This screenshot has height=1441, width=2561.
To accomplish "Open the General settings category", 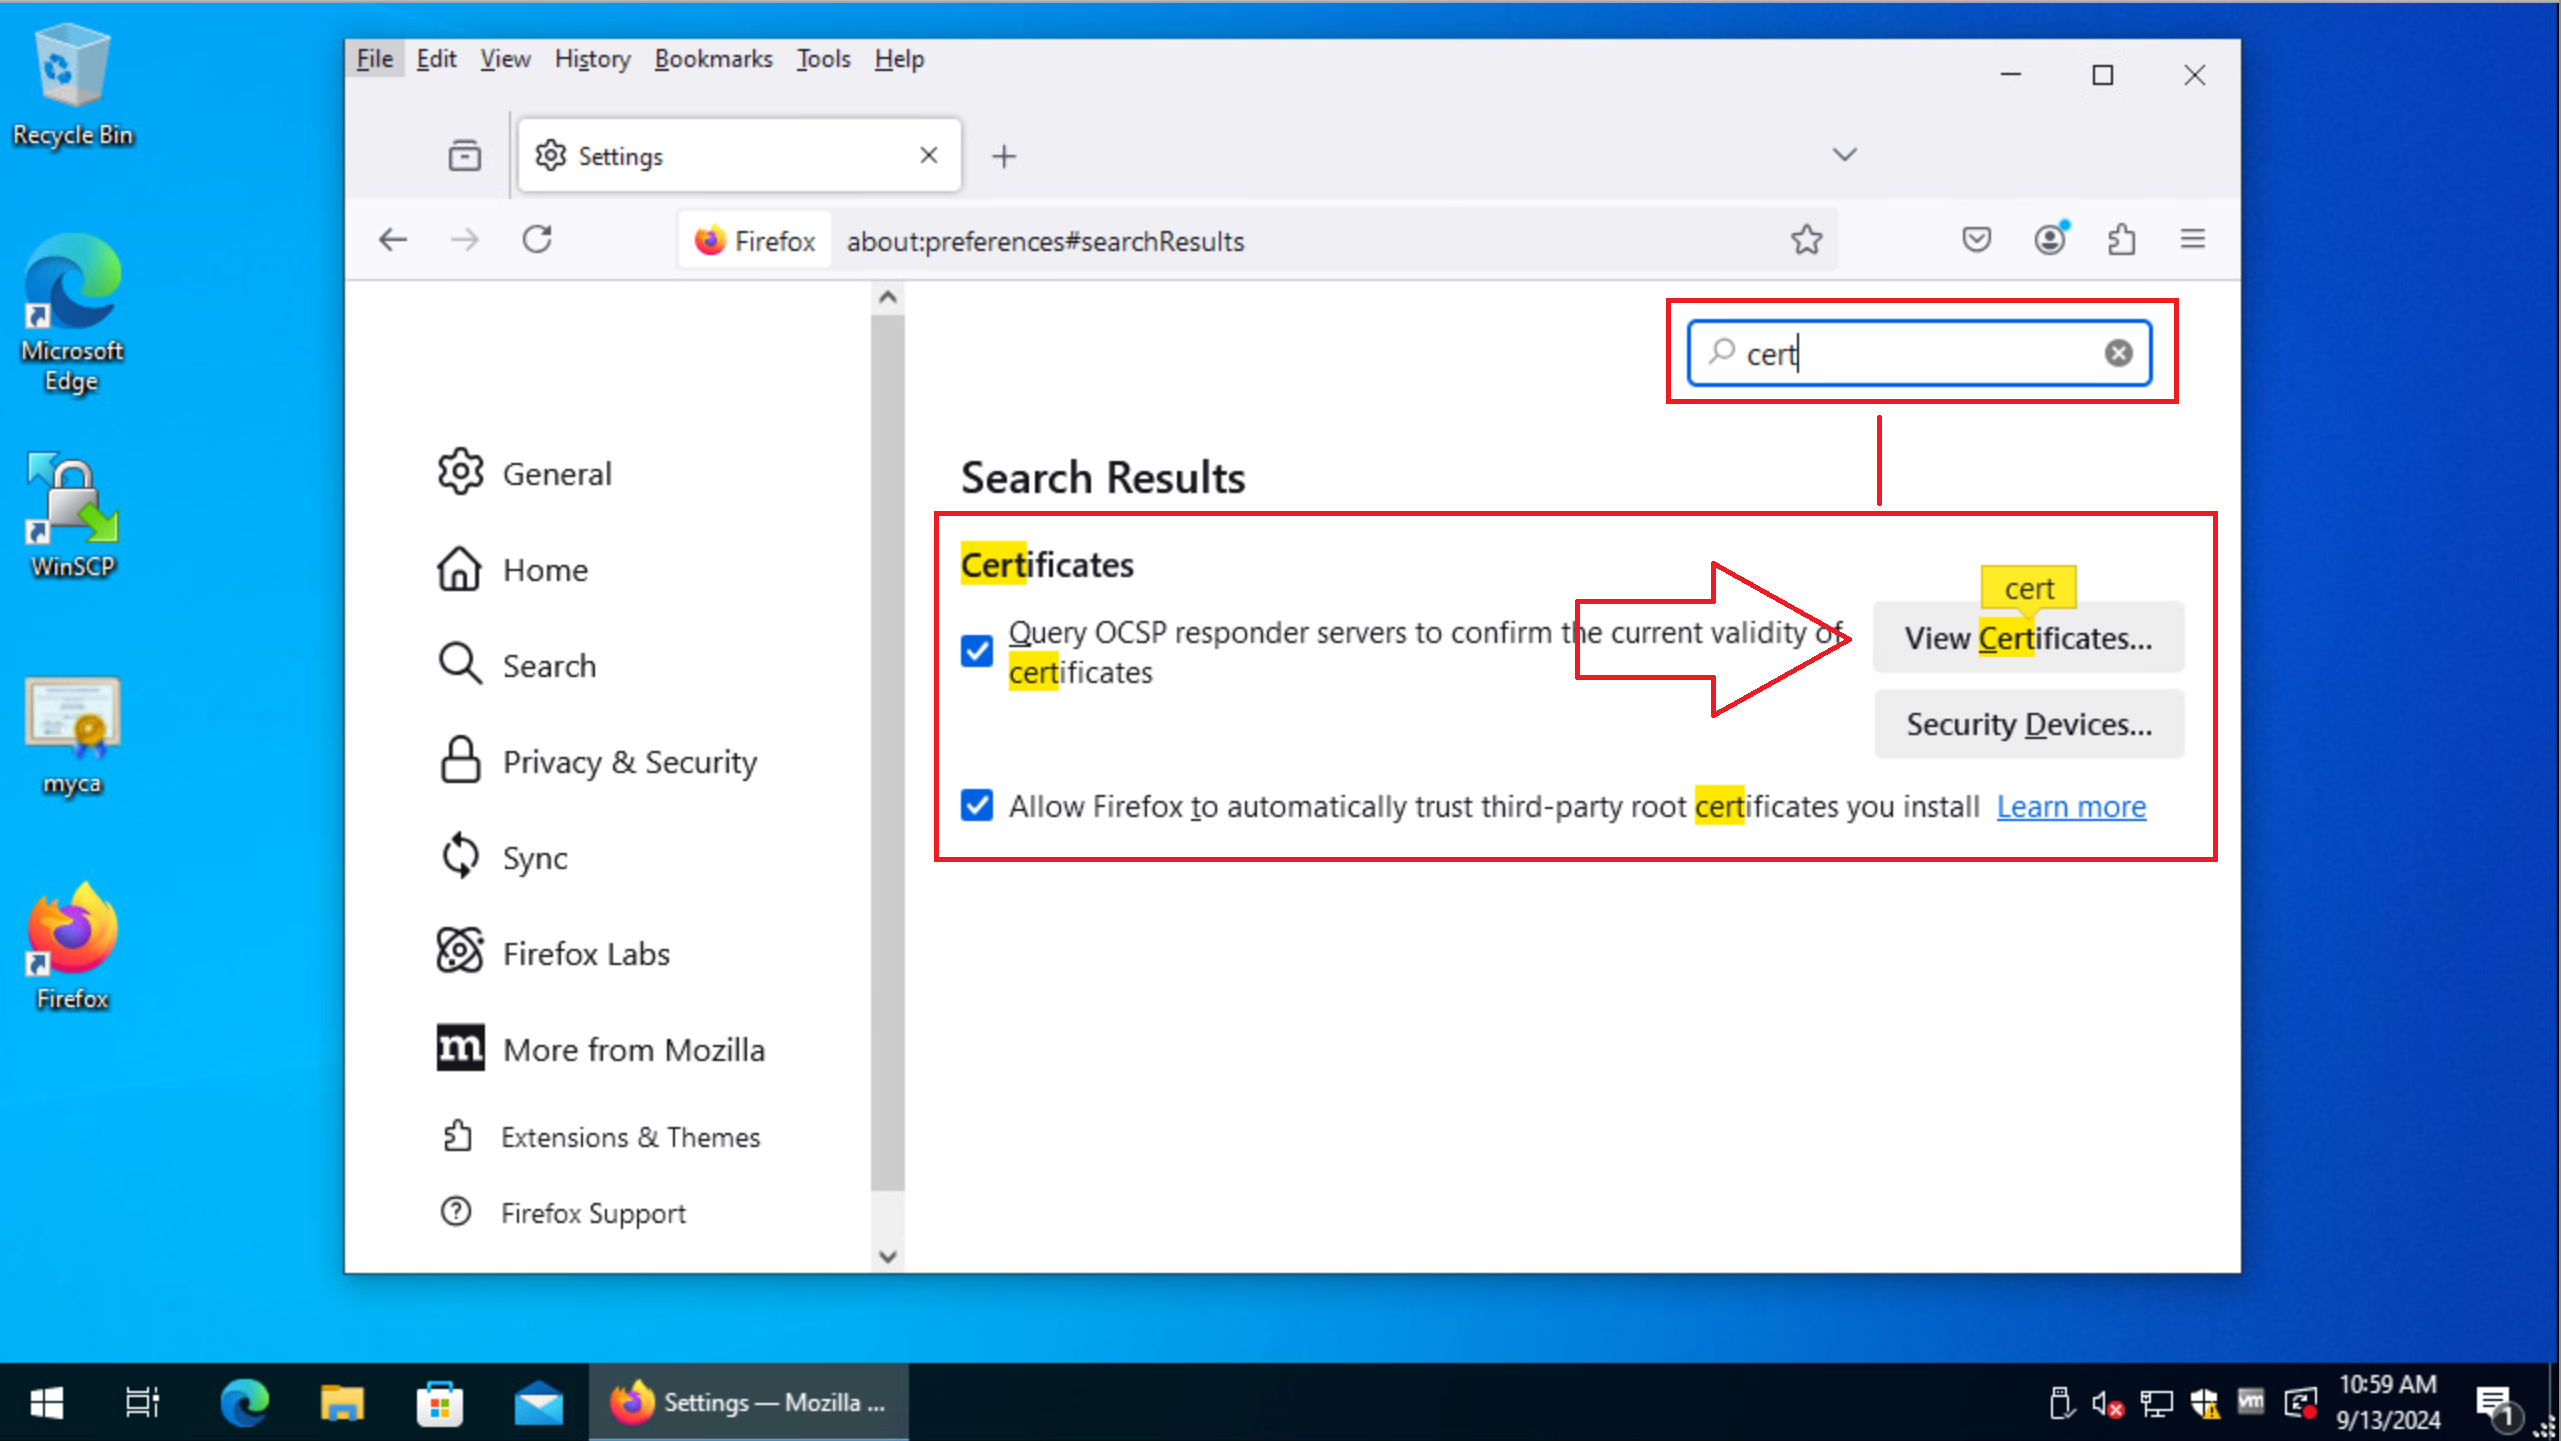I will 524,473.
